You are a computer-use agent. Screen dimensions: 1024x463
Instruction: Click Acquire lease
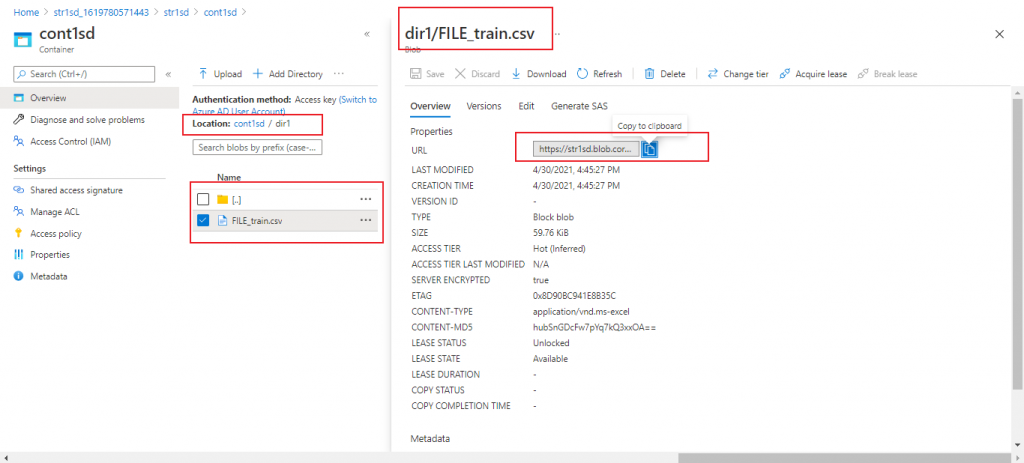[x=813, y=74]
